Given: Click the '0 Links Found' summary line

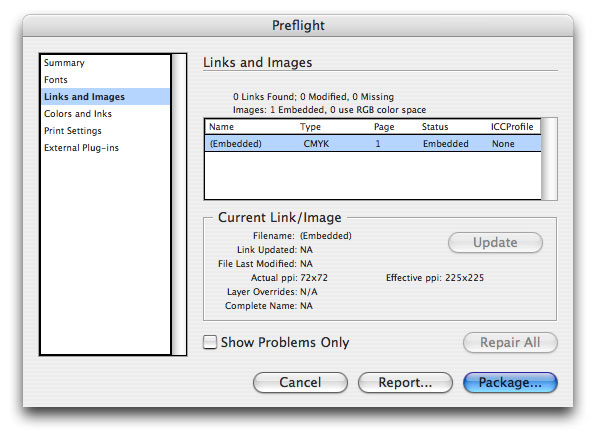Looking at the screenshot, I should coord(313,96).
